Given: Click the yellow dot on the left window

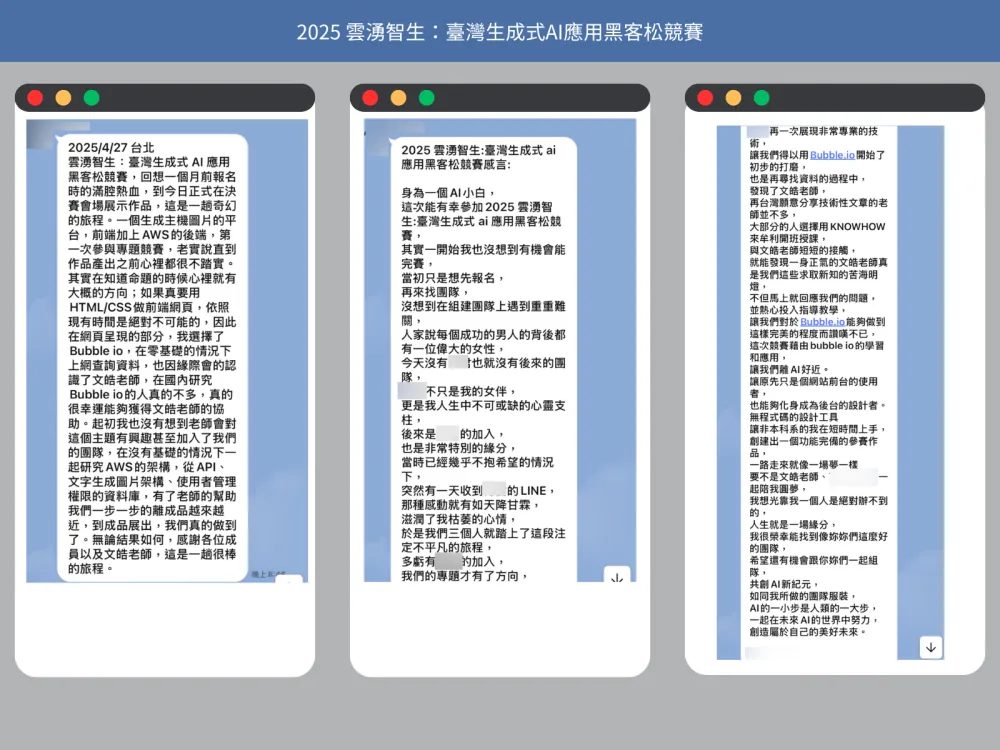Looking at the screenshot, I should click(63, 98).
